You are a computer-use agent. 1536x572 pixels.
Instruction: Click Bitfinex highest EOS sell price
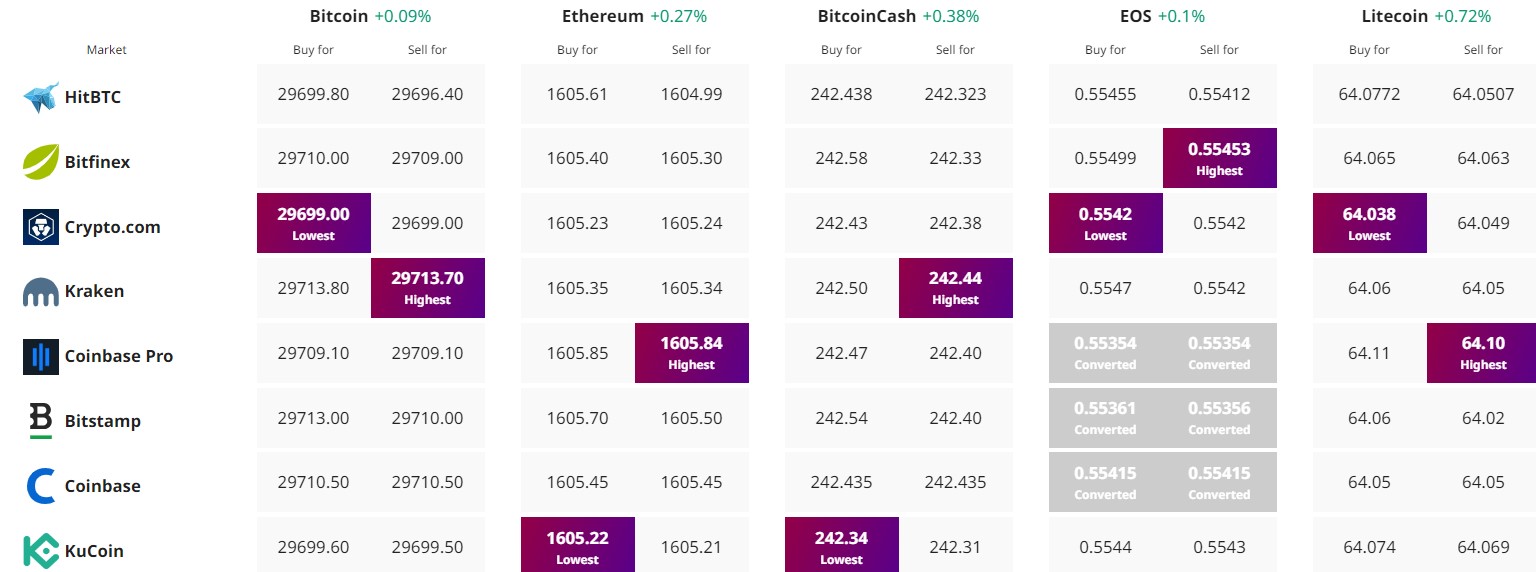coord(1220,158)
